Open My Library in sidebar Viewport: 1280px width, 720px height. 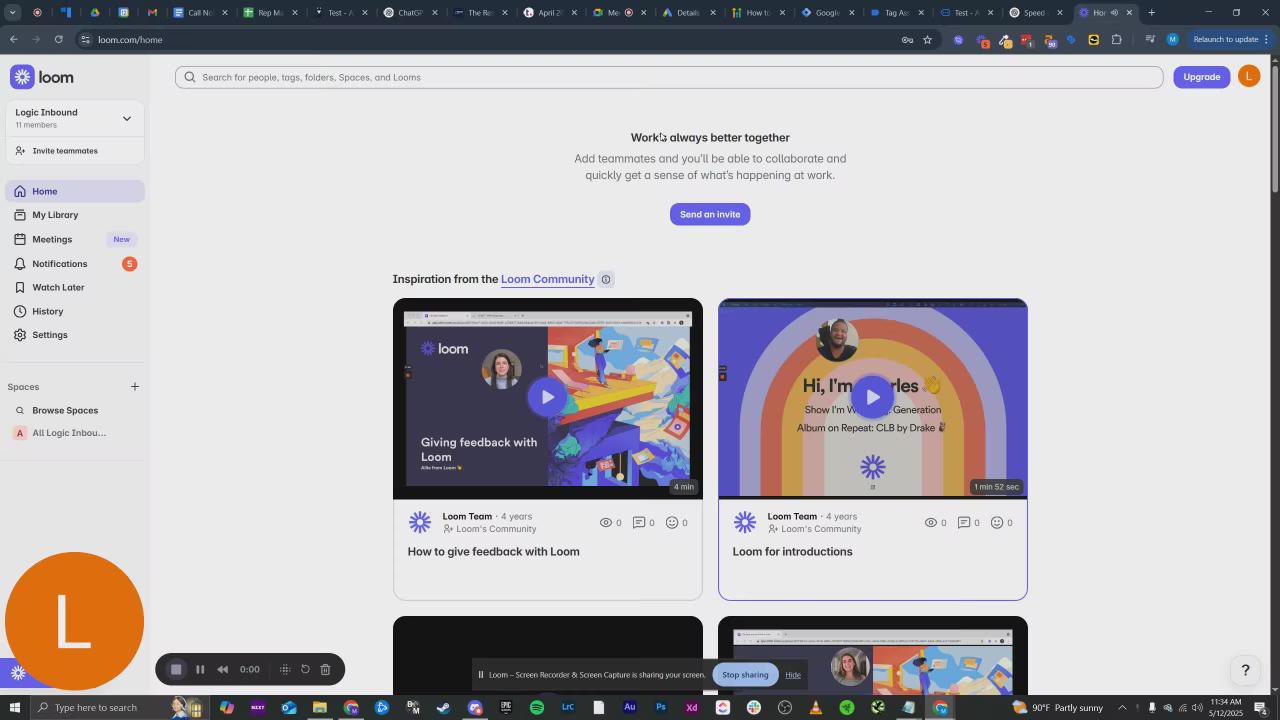coord(75,215)
